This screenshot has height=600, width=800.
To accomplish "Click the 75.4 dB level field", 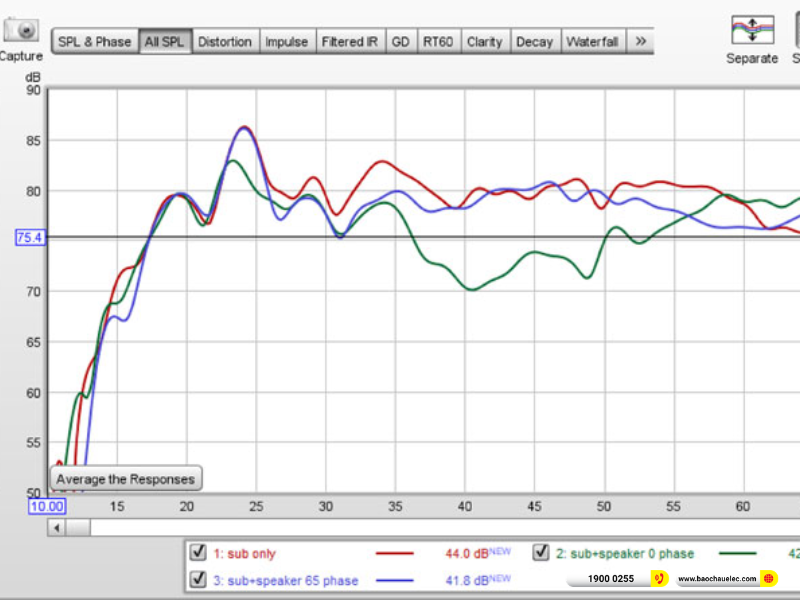I will (29, 237).
